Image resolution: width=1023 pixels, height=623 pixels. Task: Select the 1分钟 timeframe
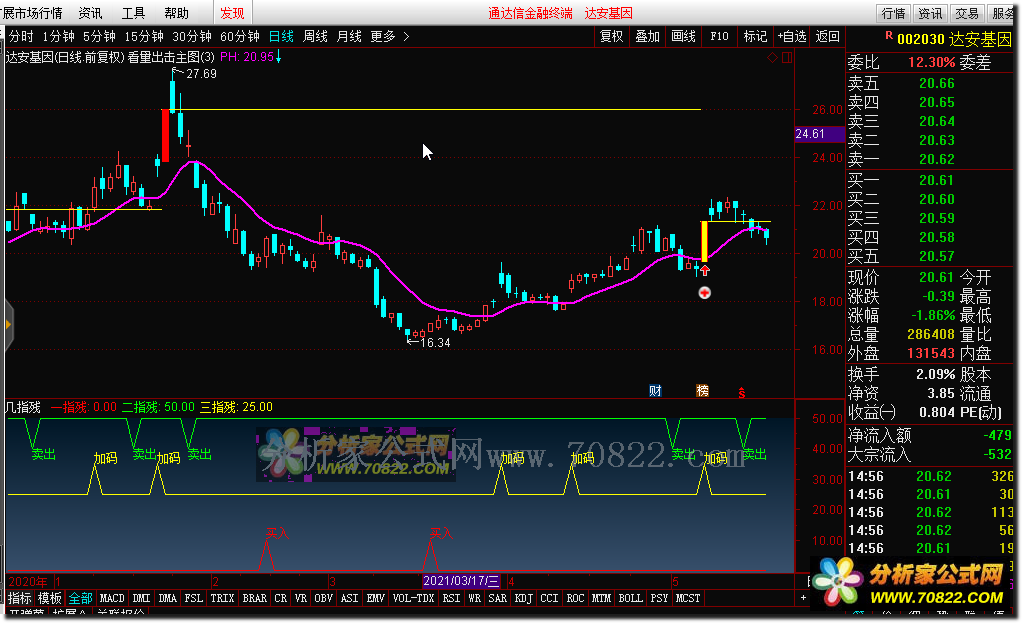[58, 37]
